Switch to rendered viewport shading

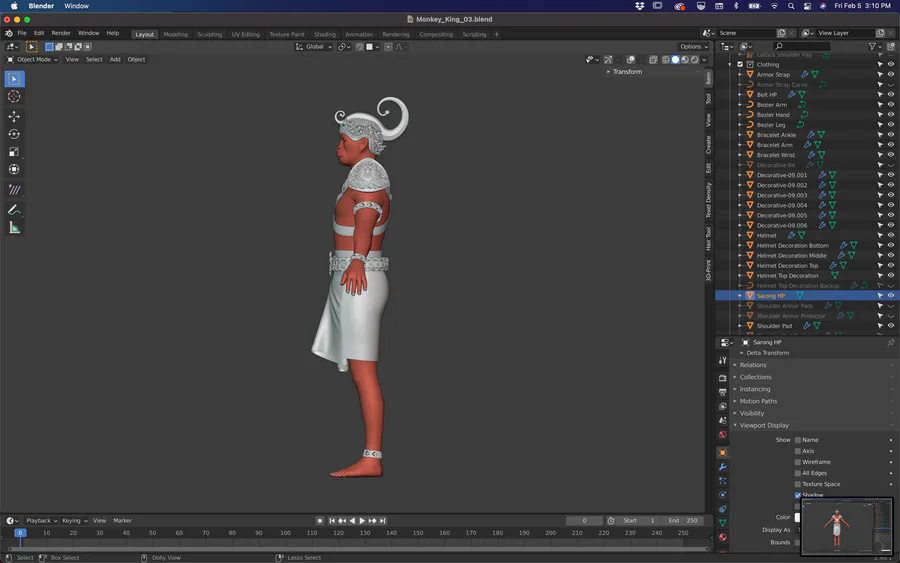695,60
